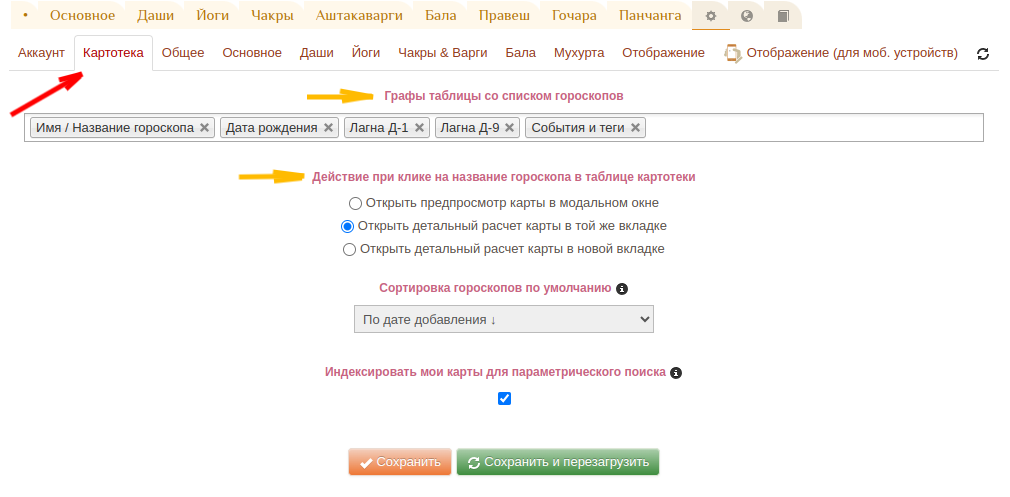Toggle the indexing checkbox for parametric search
This screenshot has height=497, width=1010.
click(504, 399)
